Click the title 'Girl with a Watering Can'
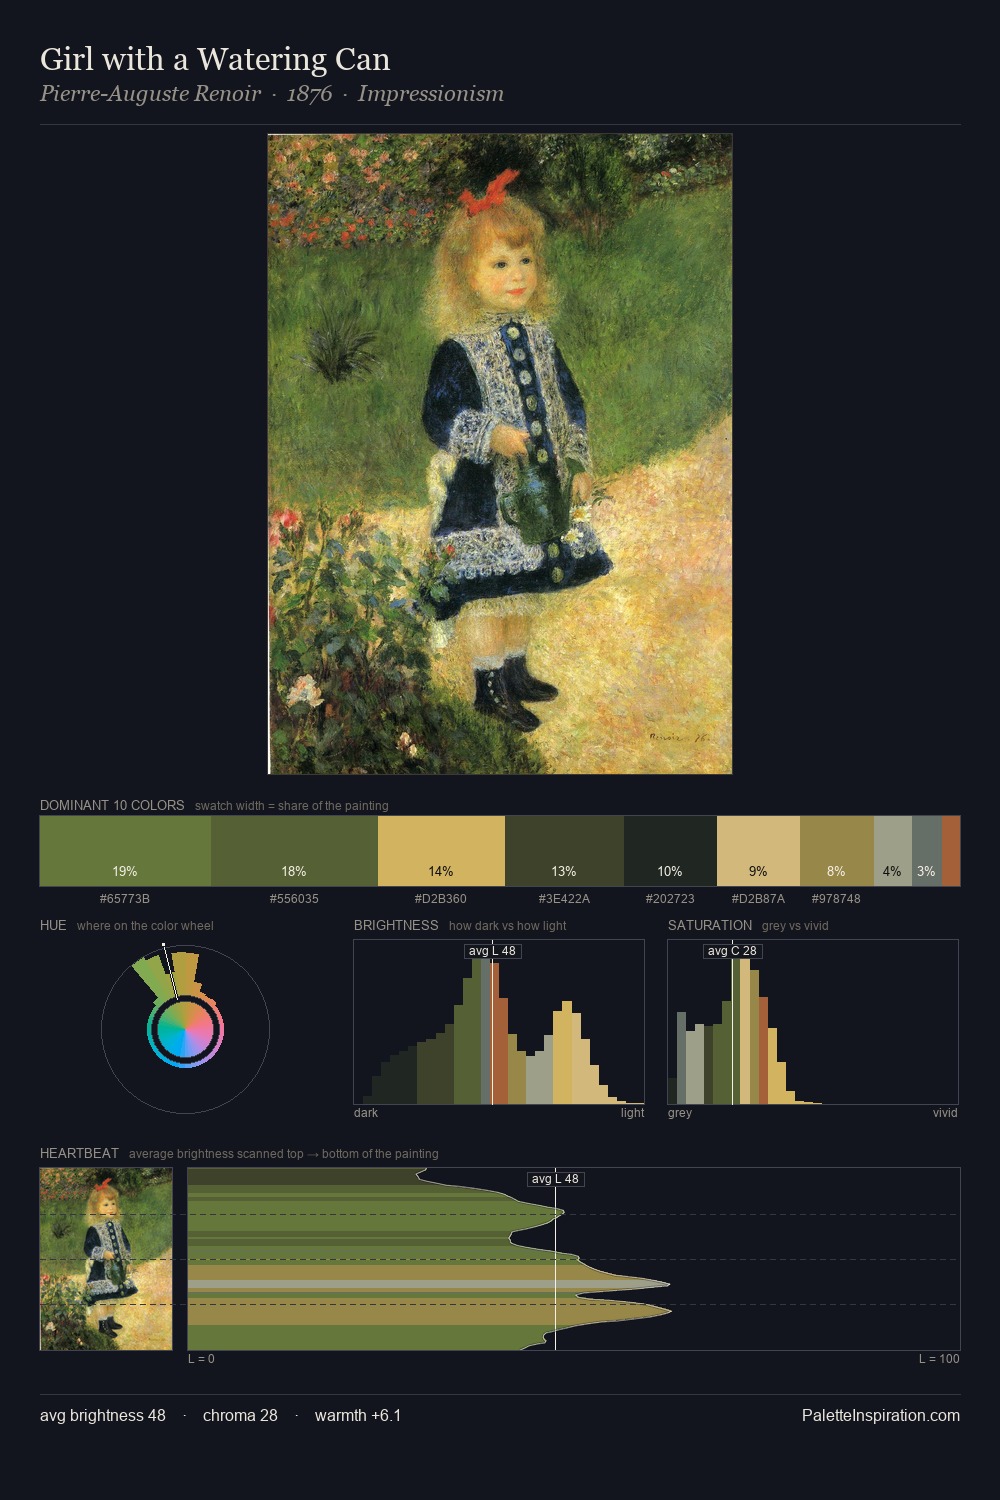 point(215,59)
